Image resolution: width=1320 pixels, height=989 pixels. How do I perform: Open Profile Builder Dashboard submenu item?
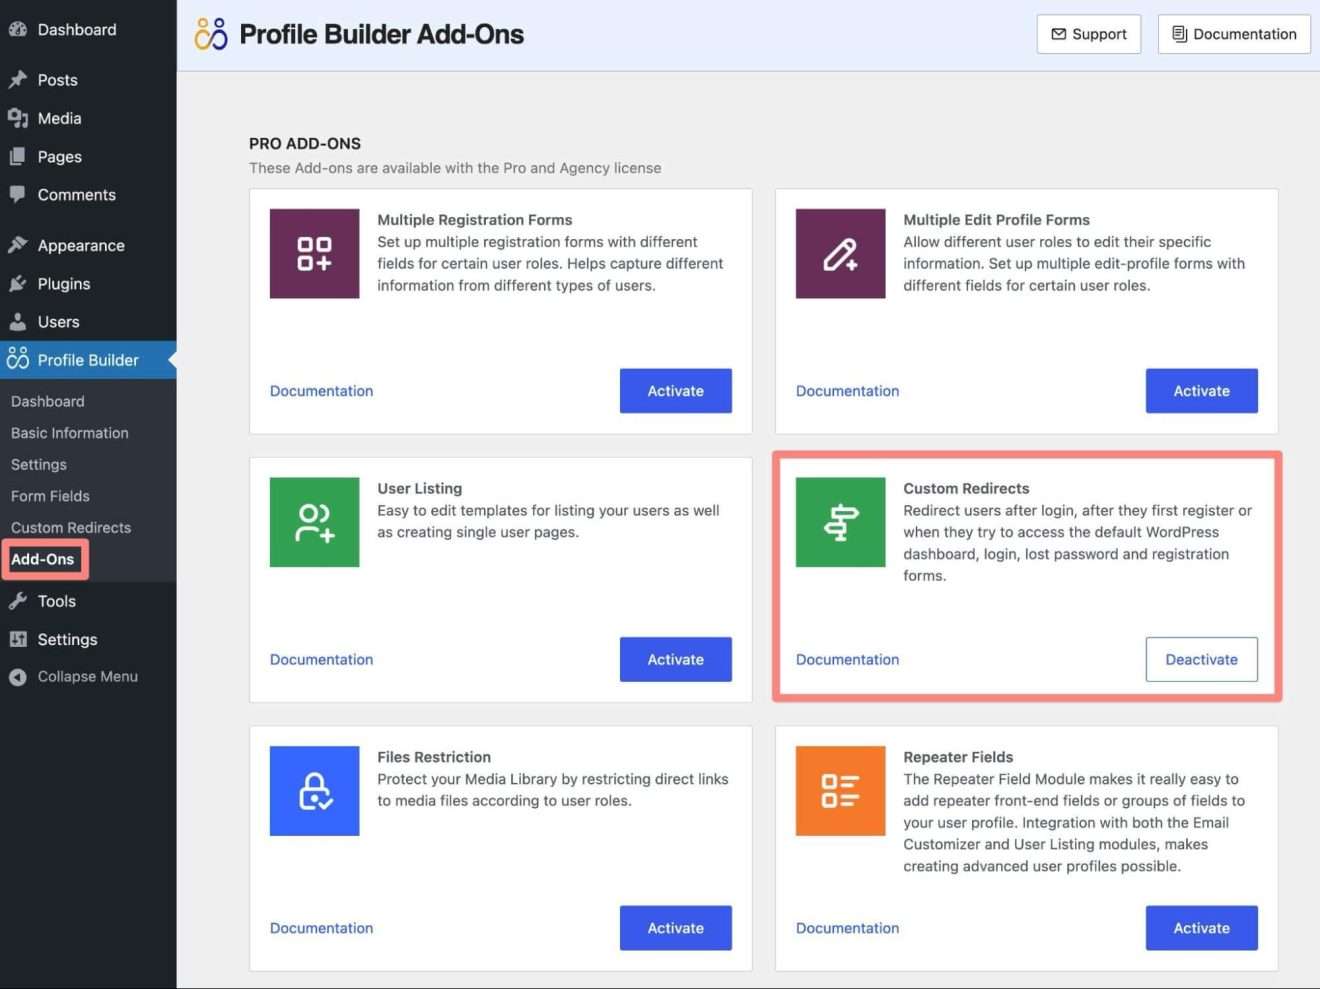point(48,401)
